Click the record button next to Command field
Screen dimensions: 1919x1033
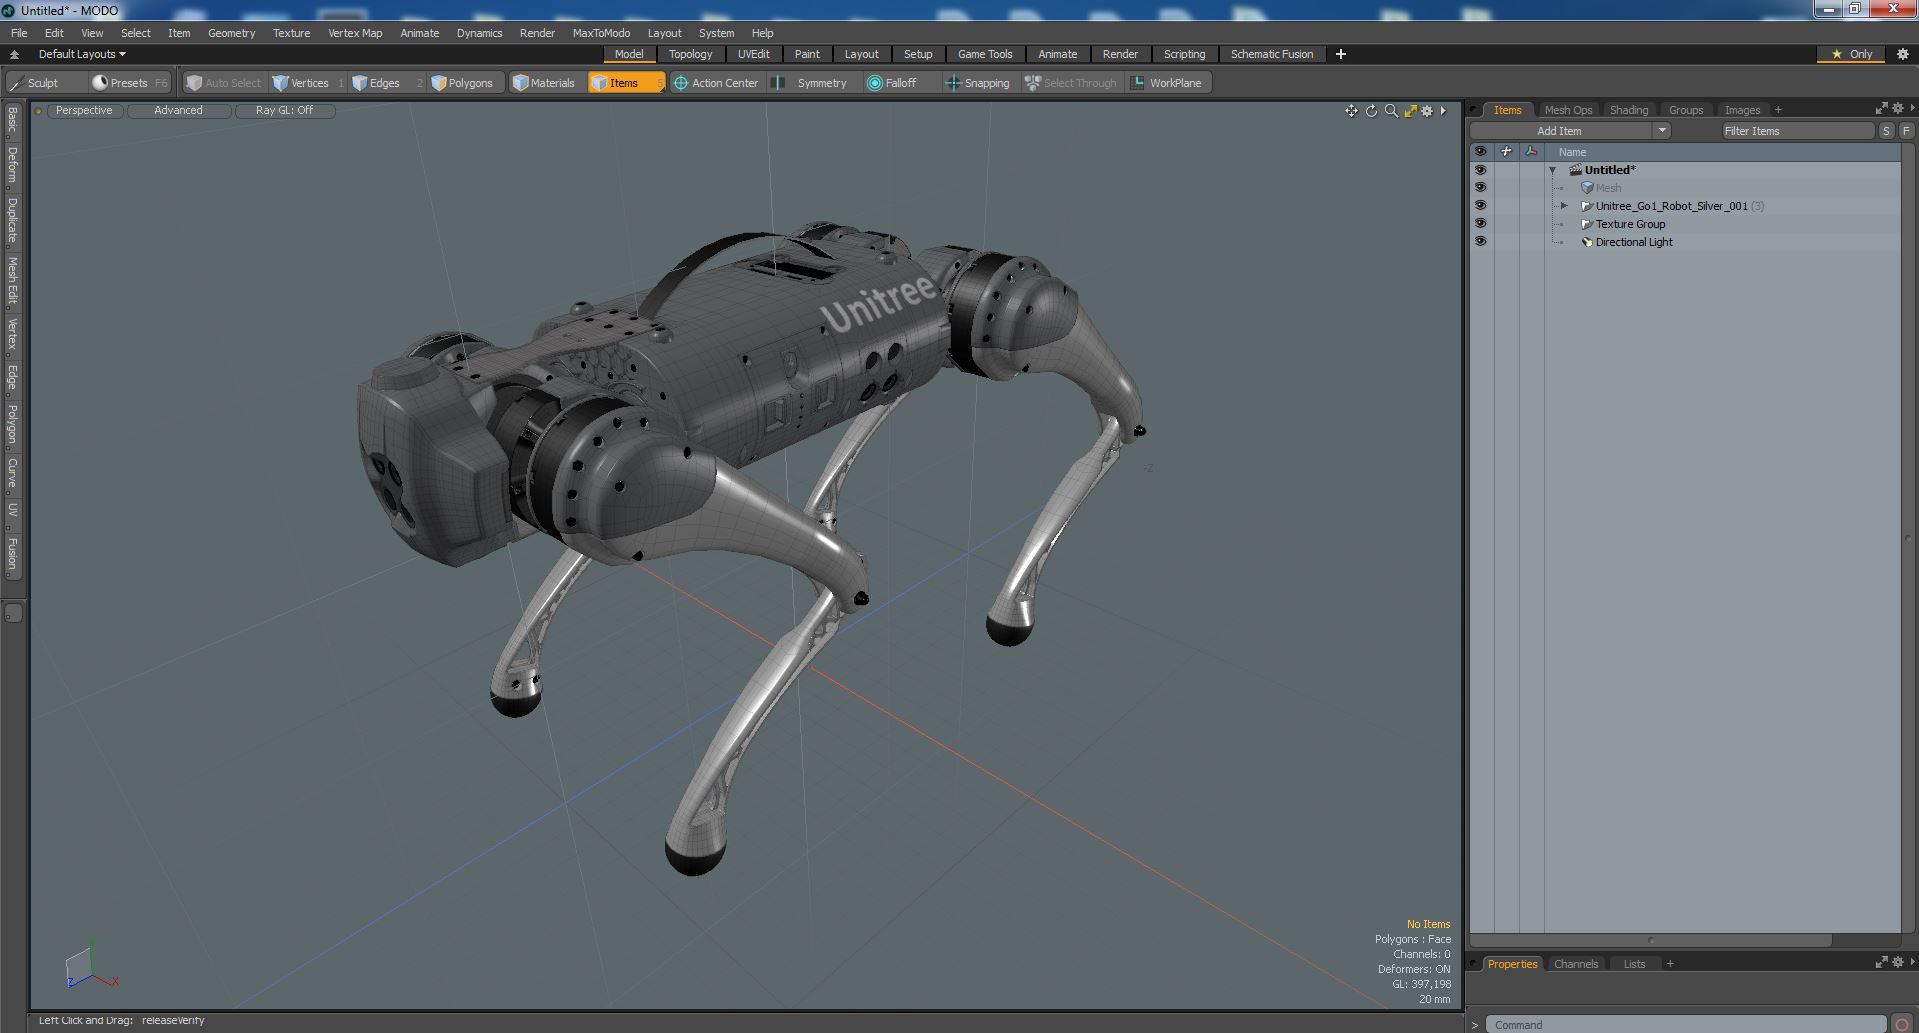[x=1902, y=1024]
